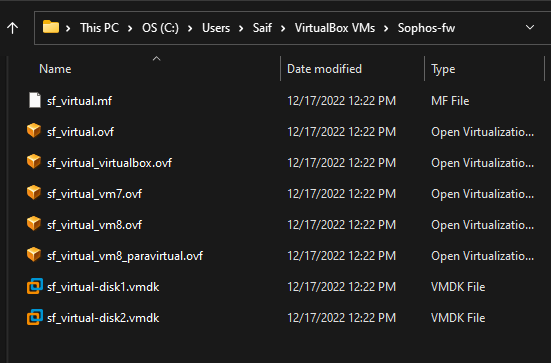The height and width of the screenshot is (363, 551).
Task: Go to Saif folder in breadcrumb
Action: (262, 28)
